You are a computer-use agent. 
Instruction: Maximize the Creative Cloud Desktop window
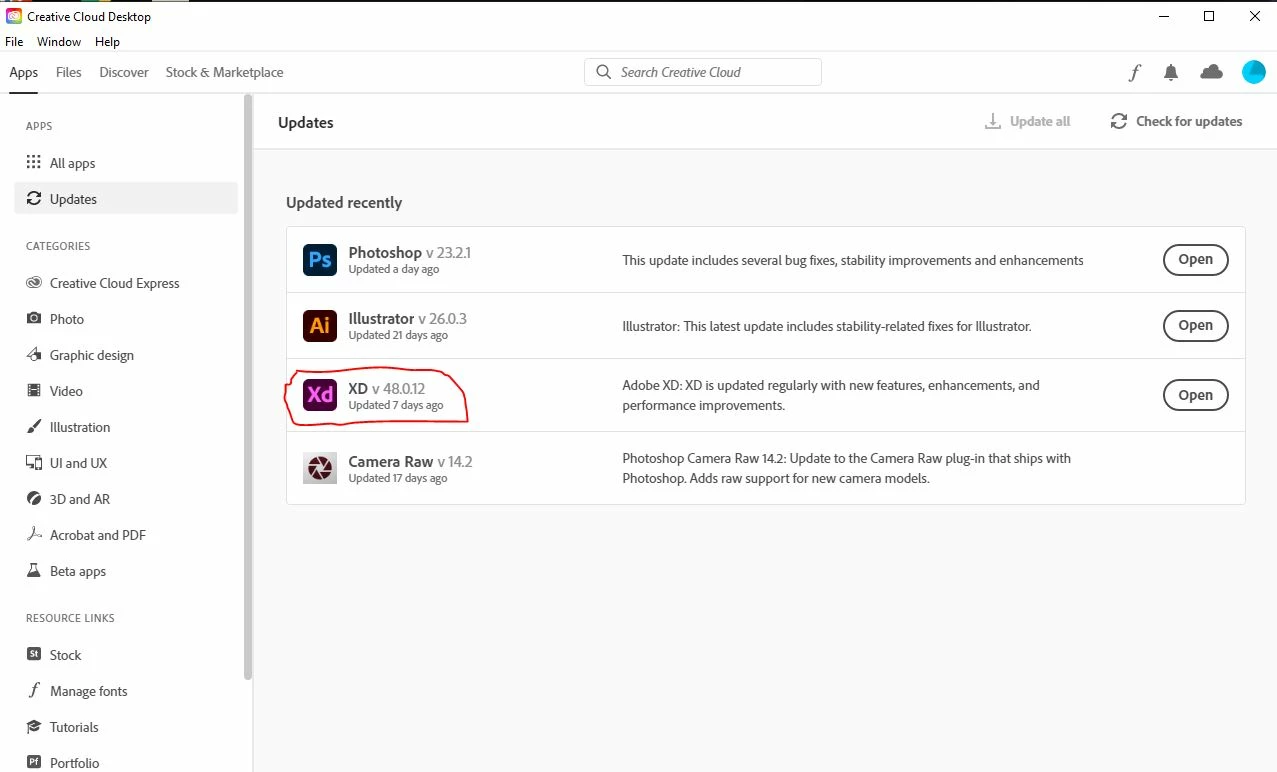coord(1209,16)
